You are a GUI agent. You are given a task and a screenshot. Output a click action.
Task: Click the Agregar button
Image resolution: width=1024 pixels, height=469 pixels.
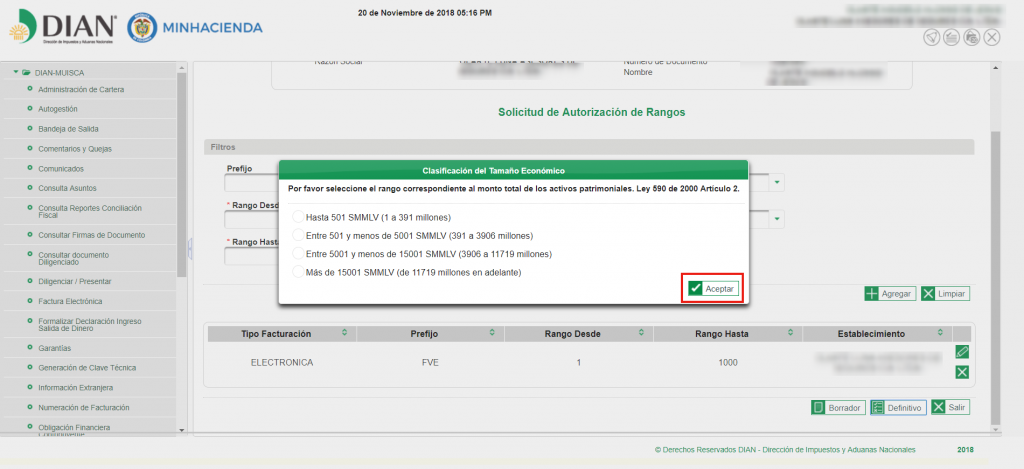coord(889,294)
